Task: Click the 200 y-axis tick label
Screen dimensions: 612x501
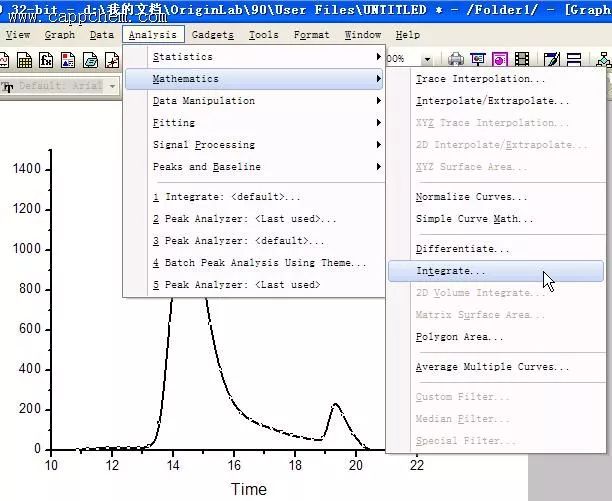Action: (x=29, y=409)
